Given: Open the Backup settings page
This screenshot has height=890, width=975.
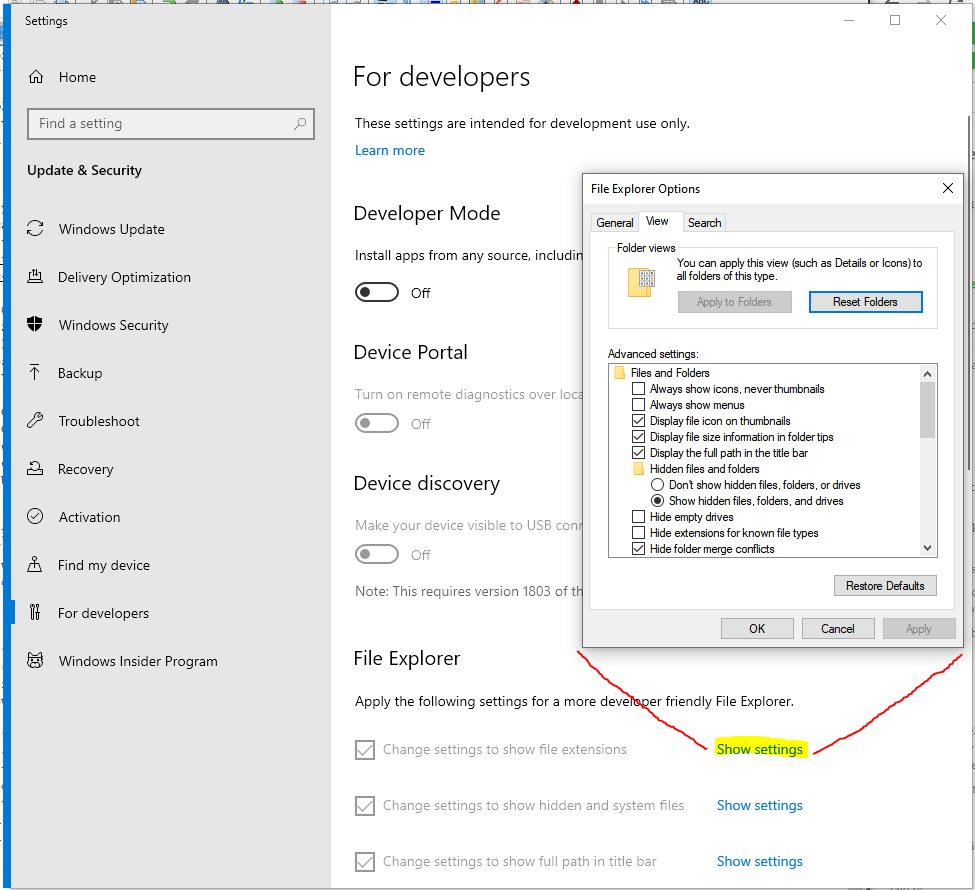Looking at the screenshot, I should (80, 373).
